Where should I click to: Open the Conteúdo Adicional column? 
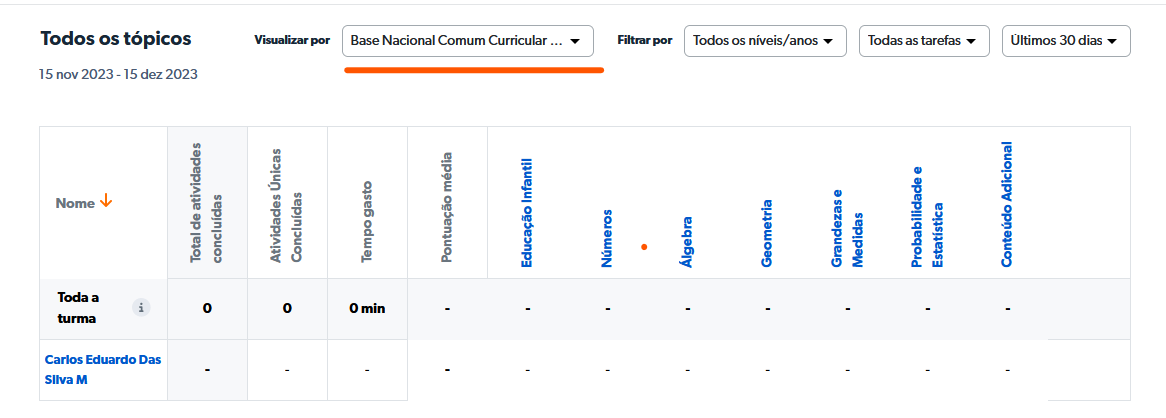click(1007, 205)
